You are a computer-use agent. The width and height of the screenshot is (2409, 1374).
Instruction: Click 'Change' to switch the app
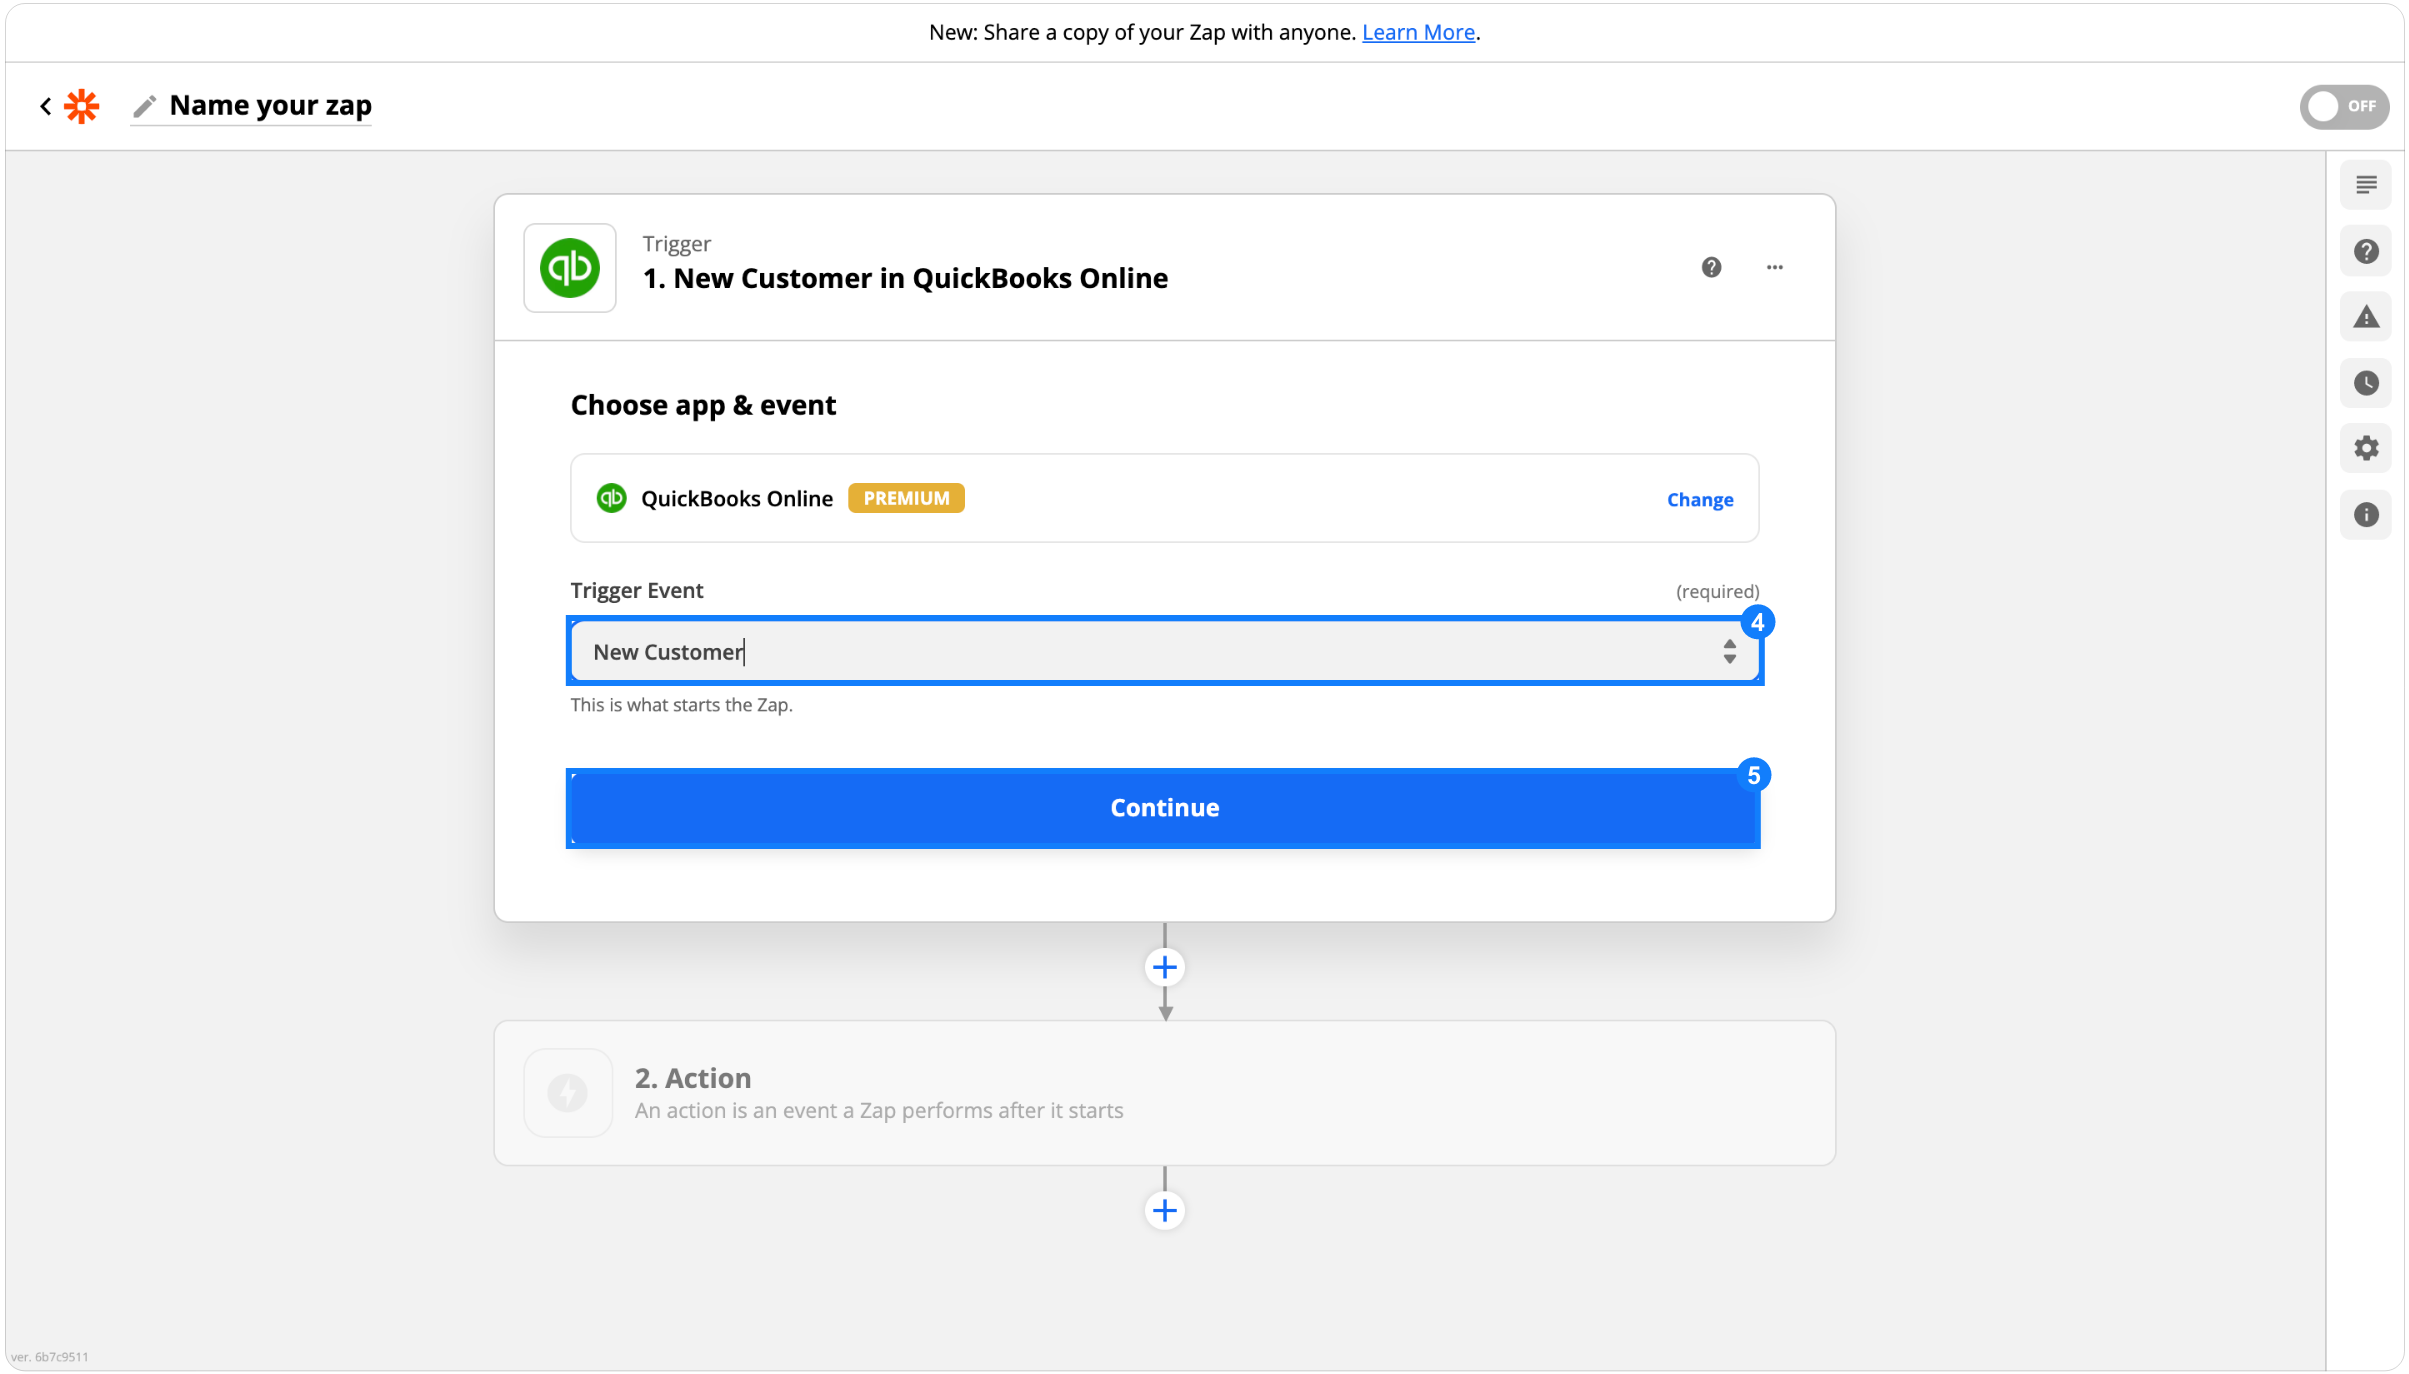tap(1699, 499)
